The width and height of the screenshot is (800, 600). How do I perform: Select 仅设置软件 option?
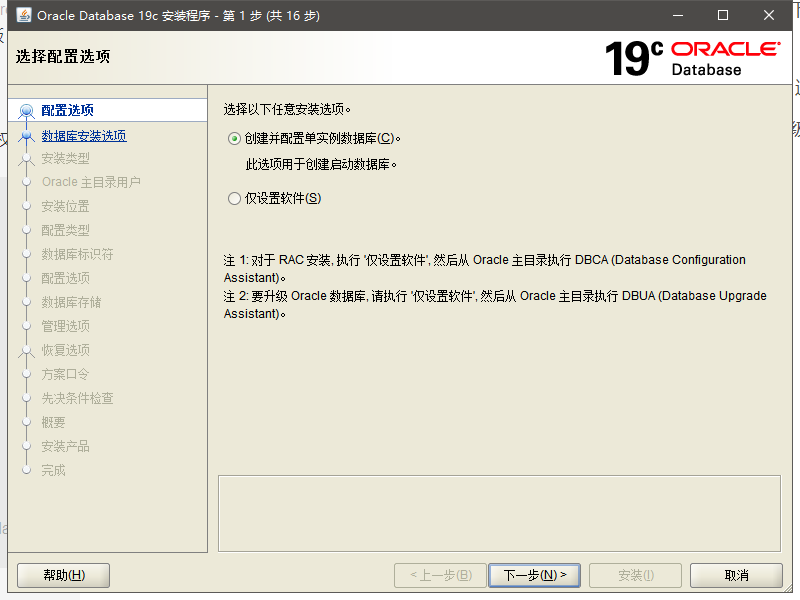coord(233,198)
